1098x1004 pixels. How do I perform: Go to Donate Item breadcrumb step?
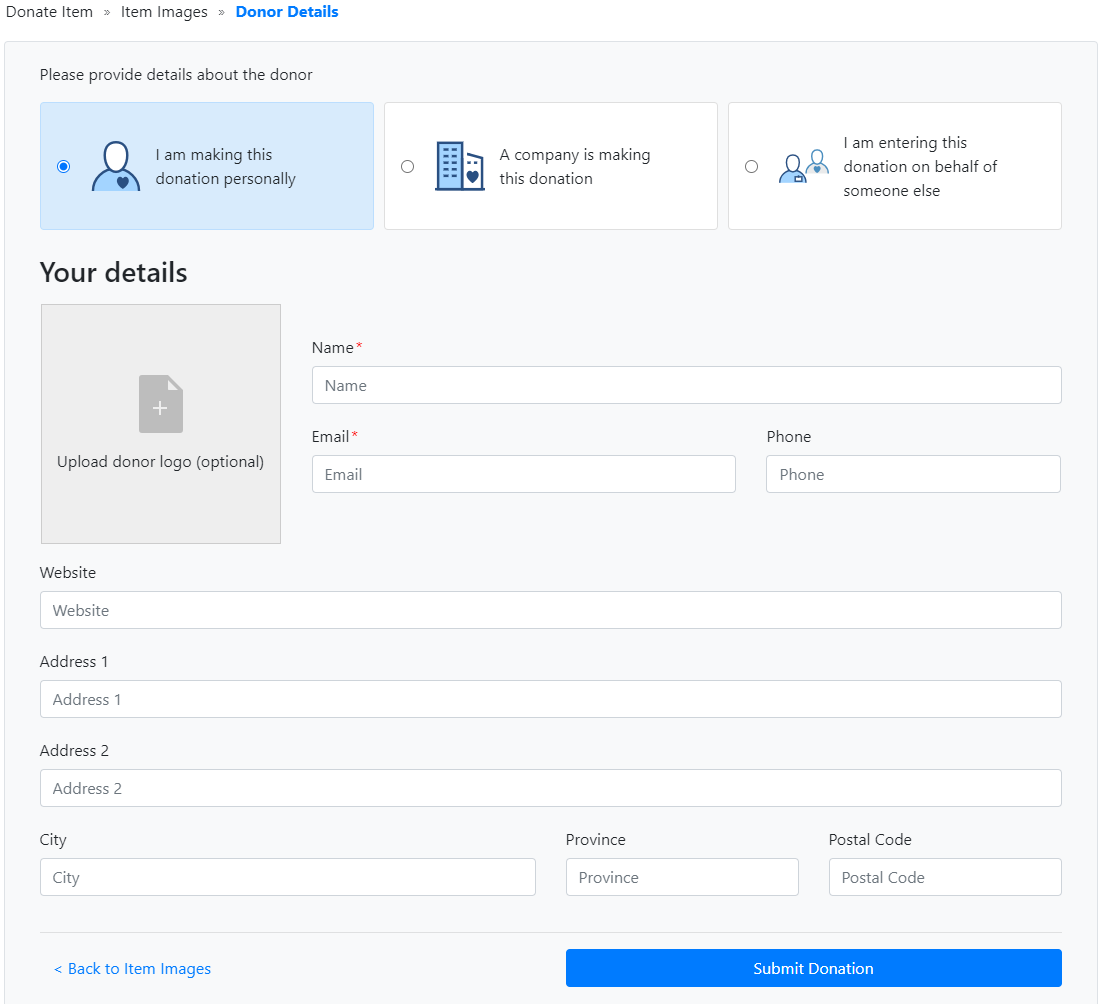[49, 12]
